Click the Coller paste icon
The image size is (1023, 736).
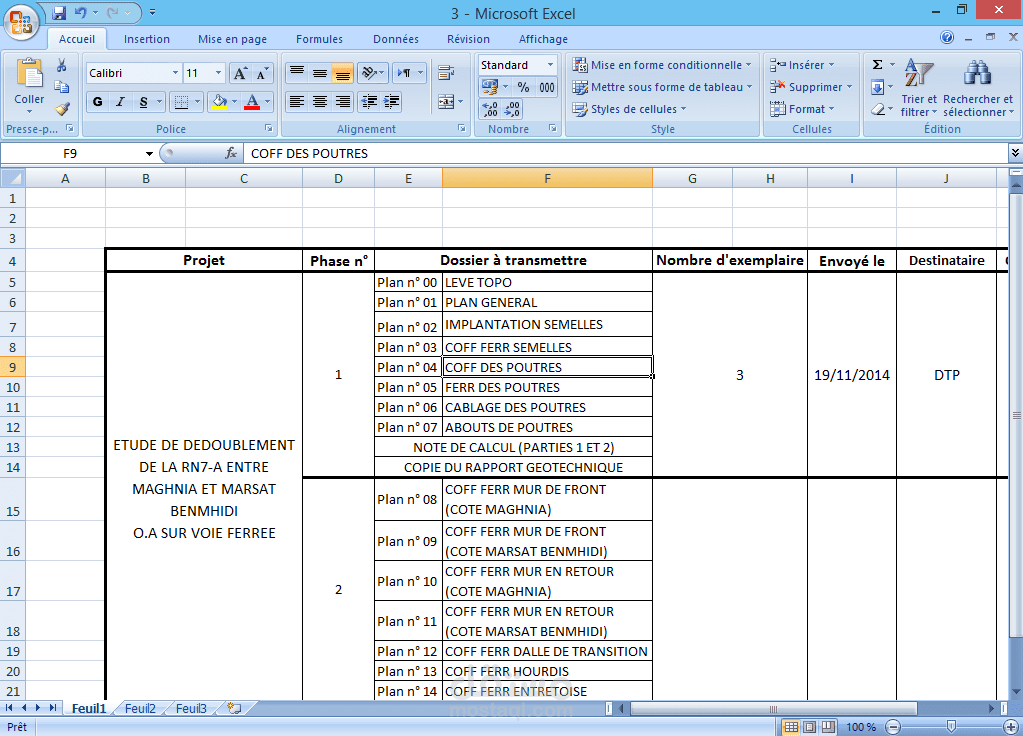(29, 73)
